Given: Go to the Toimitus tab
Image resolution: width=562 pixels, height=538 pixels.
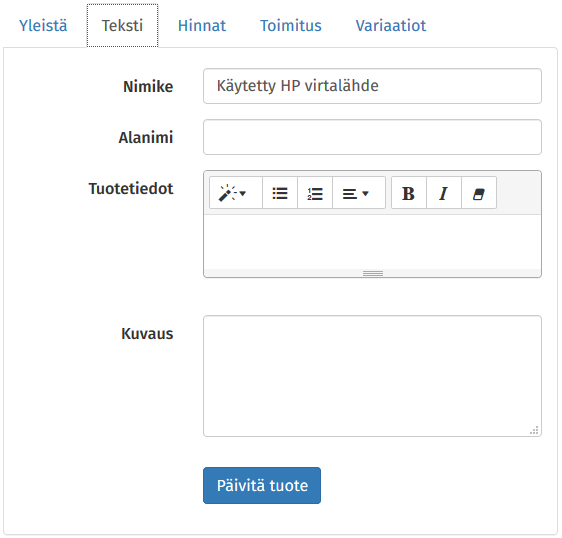Looking at the screenshot, I should [x=291, y=26].
